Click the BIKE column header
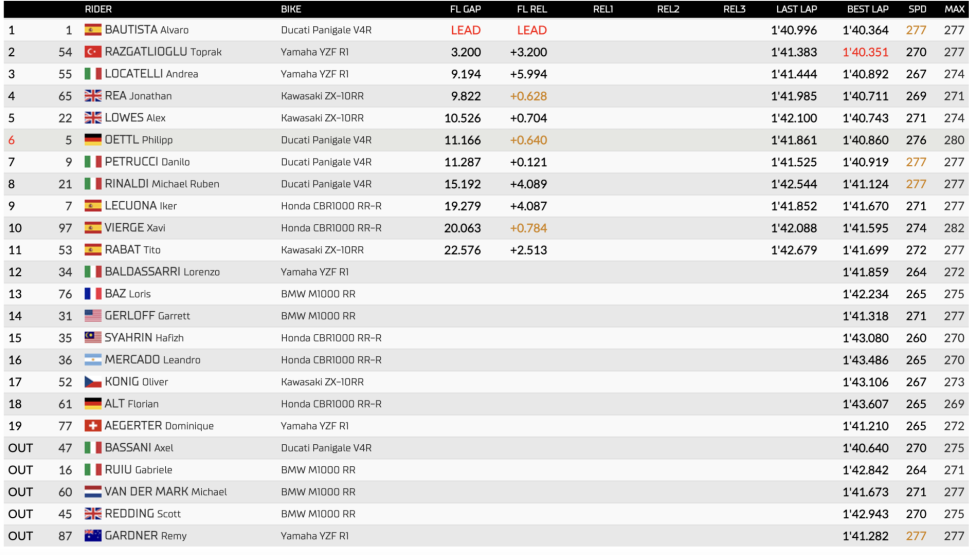This screenshot has height=555, width=976. click(x=291, y=9)
